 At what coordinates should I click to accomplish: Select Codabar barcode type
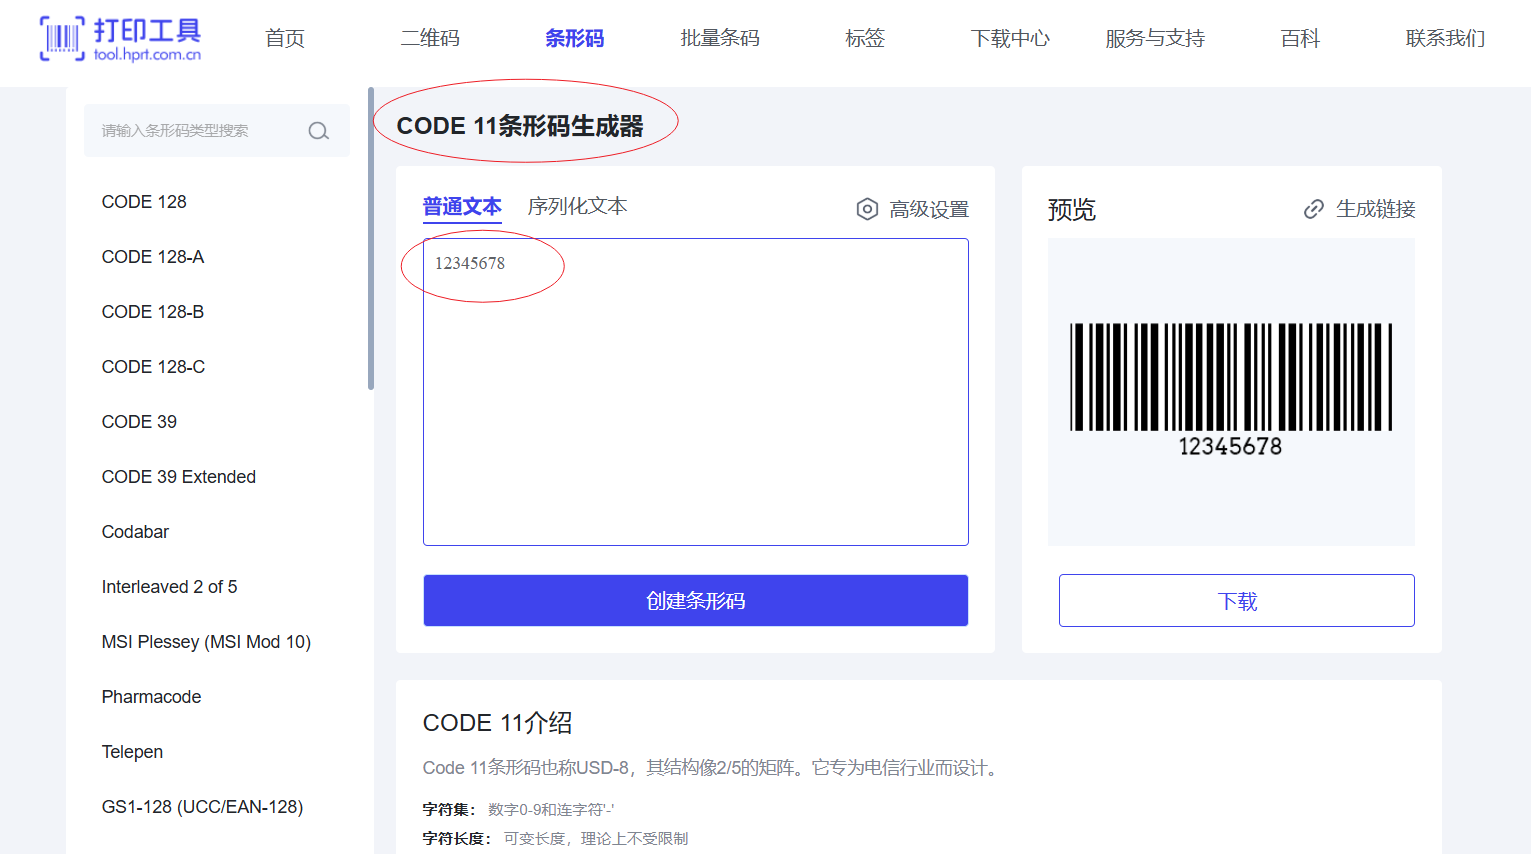click(135, 532)
